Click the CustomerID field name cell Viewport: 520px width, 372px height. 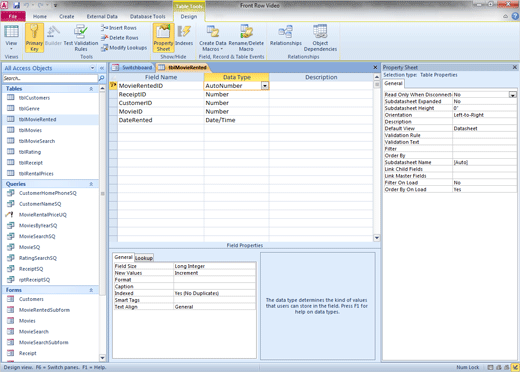pyautogui.click(x=160, y=103)
